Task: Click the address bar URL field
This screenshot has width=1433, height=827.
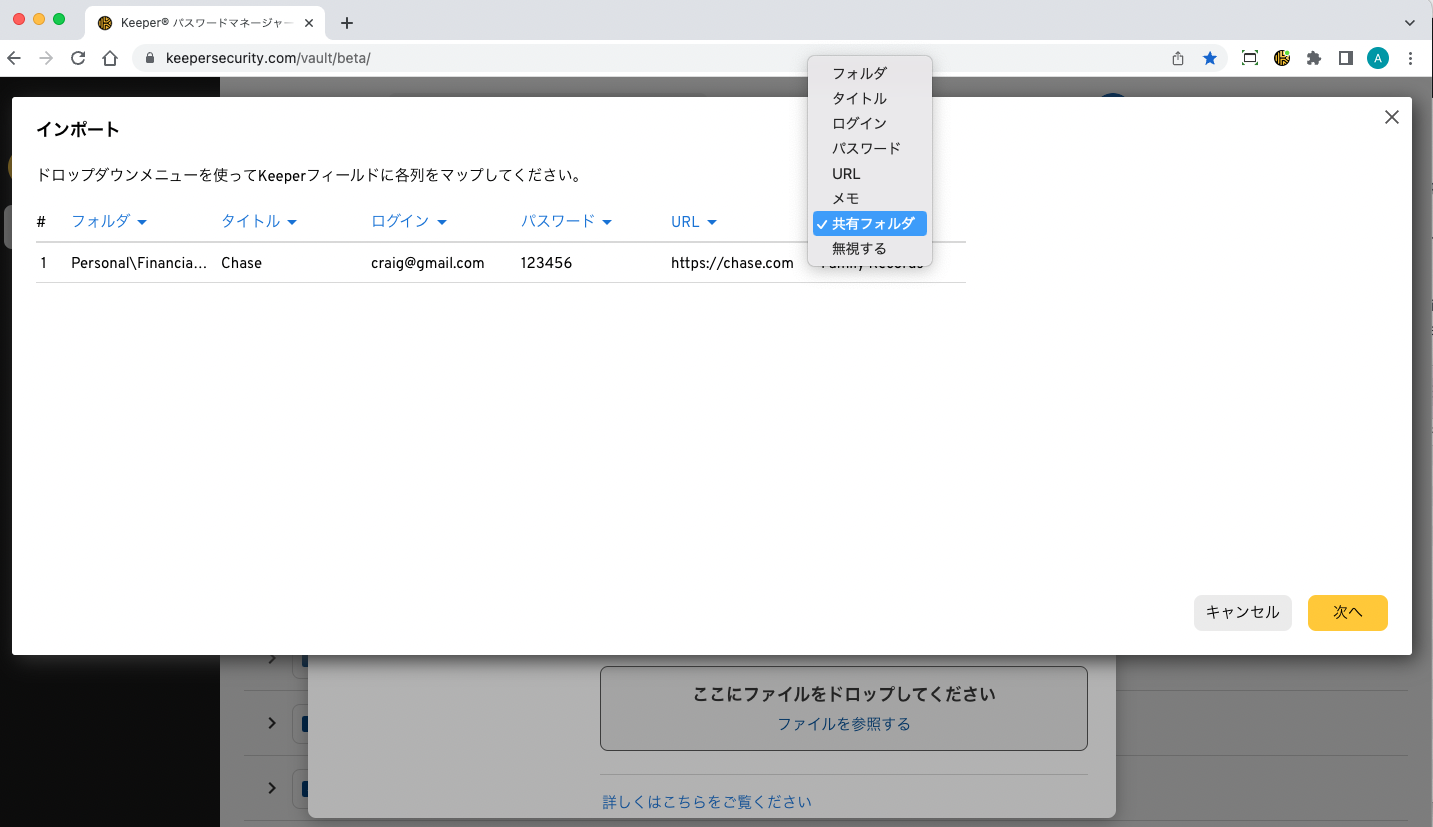Action: click(x=600, y=58)
